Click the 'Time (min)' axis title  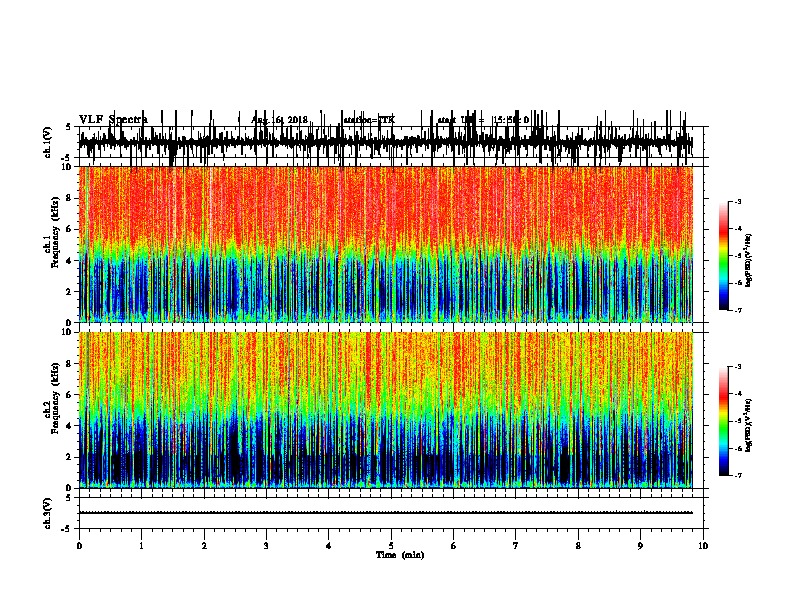(x=400, y=555)
